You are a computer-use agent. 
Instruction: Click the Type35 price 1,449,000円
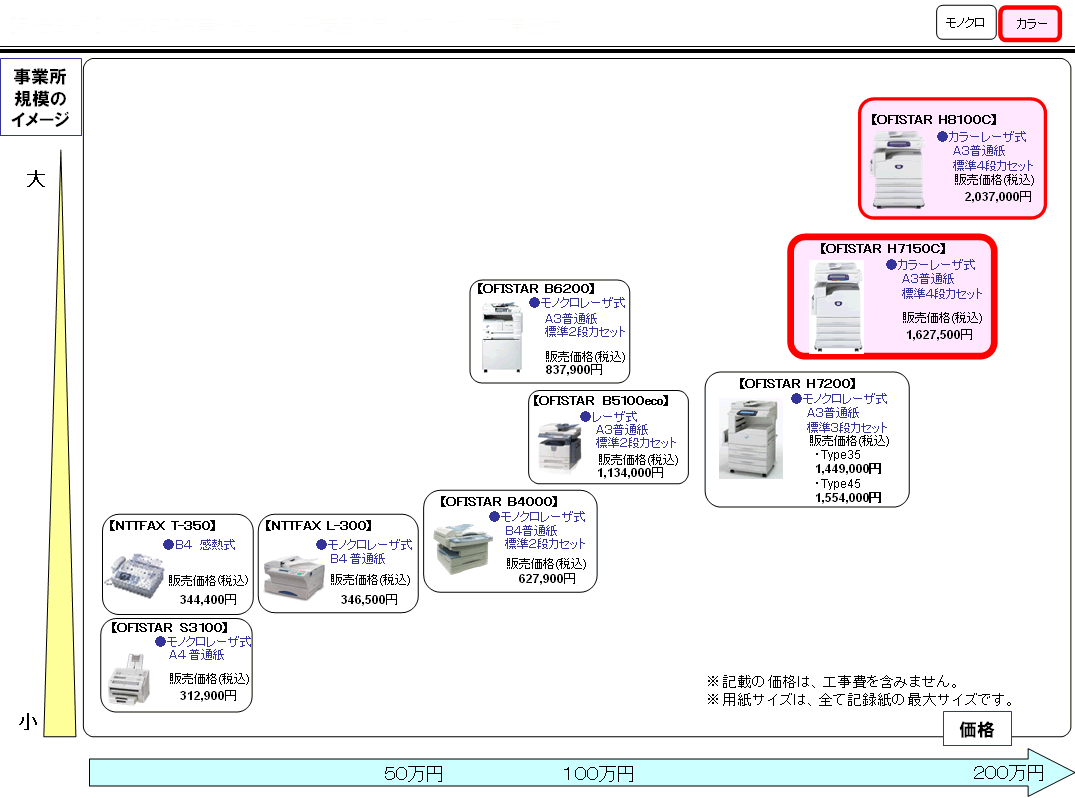(848, 469)
